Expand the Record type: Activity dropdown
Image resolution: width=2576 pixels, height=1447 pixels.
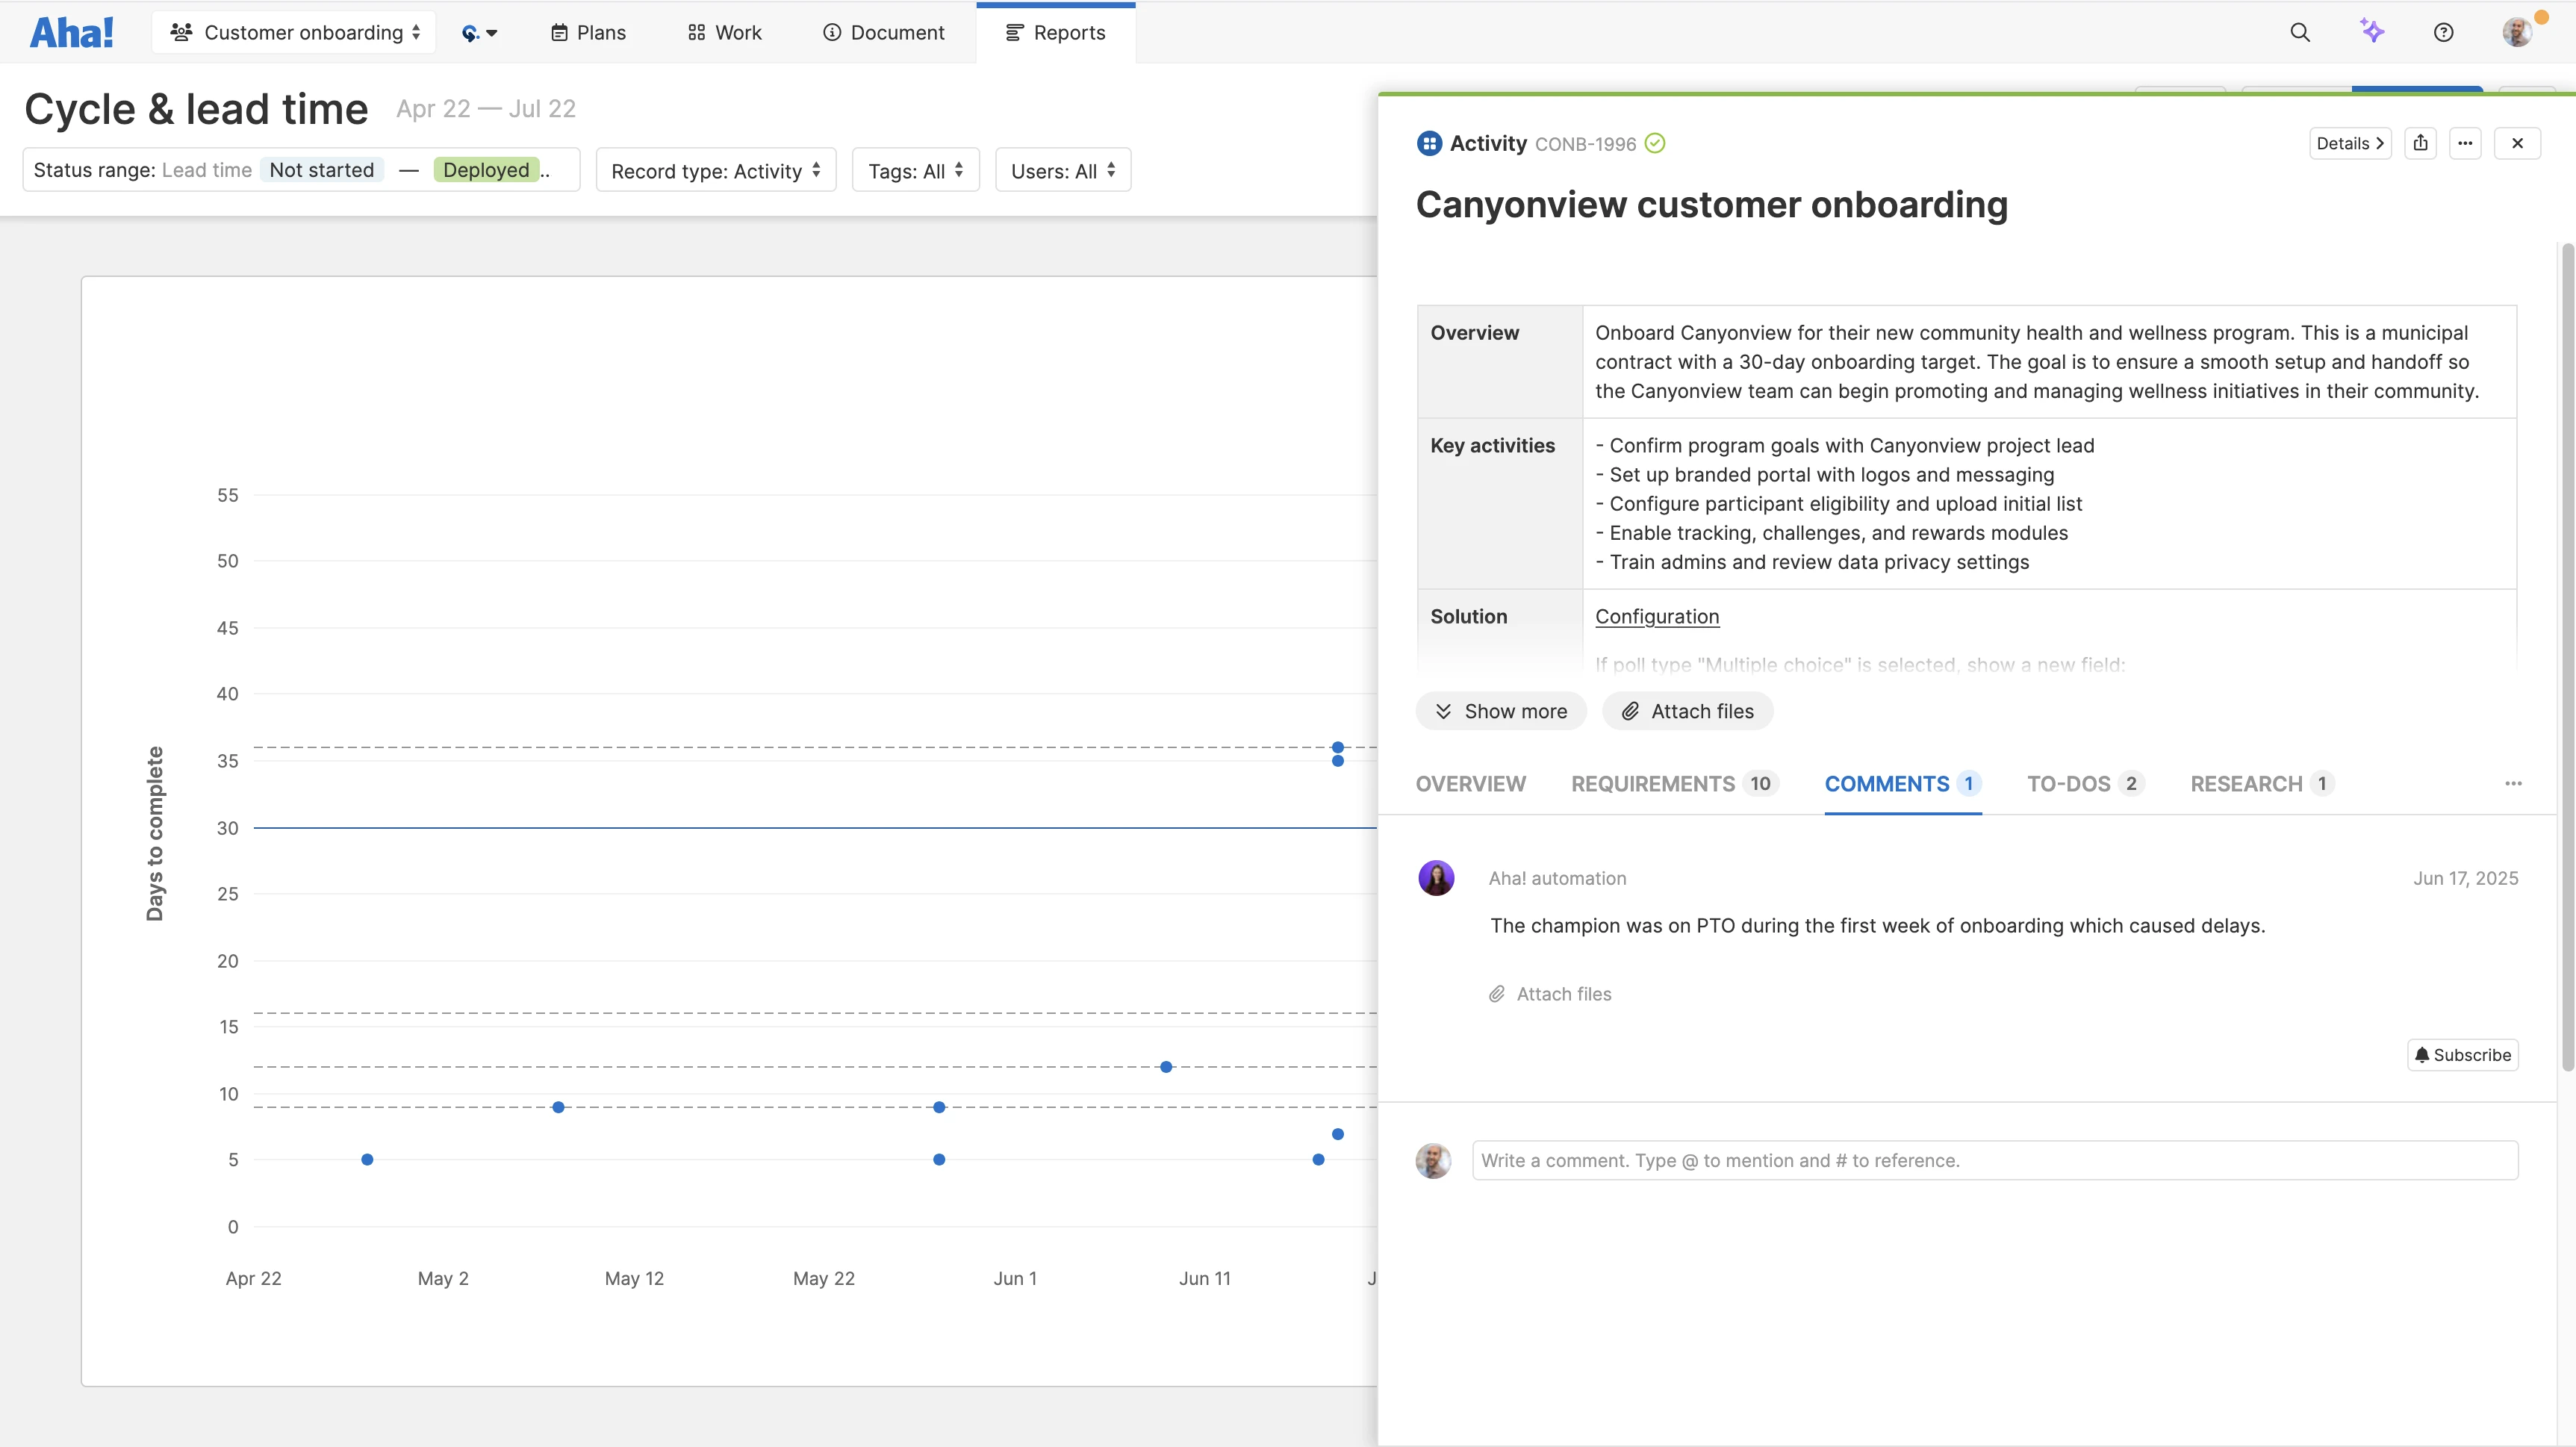pos(715,171)
